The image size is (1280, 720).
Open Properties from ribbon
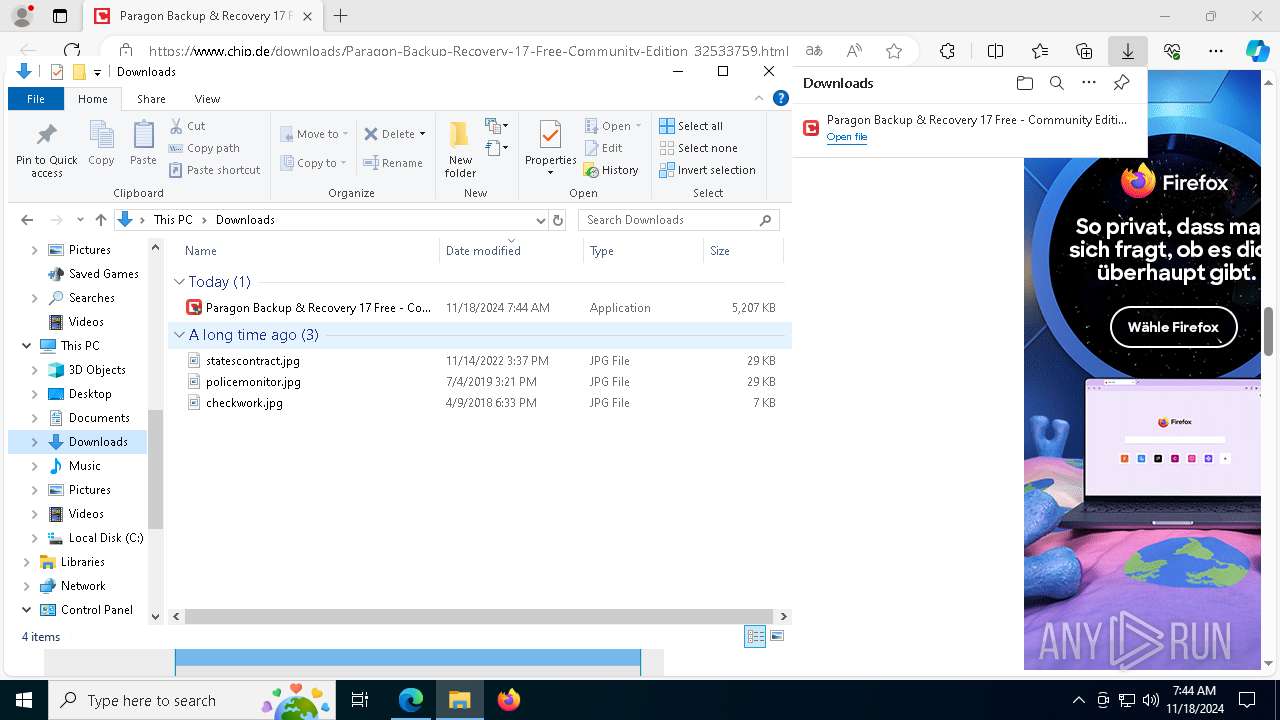(551, 148)
